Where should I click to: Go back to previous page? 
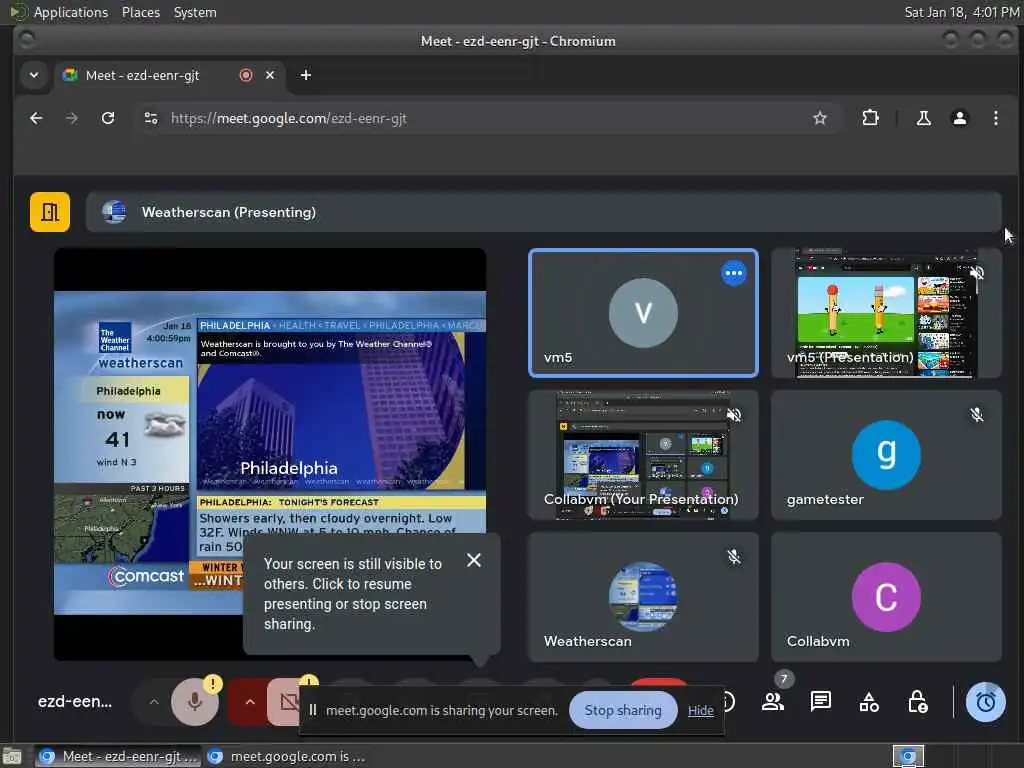36,118
